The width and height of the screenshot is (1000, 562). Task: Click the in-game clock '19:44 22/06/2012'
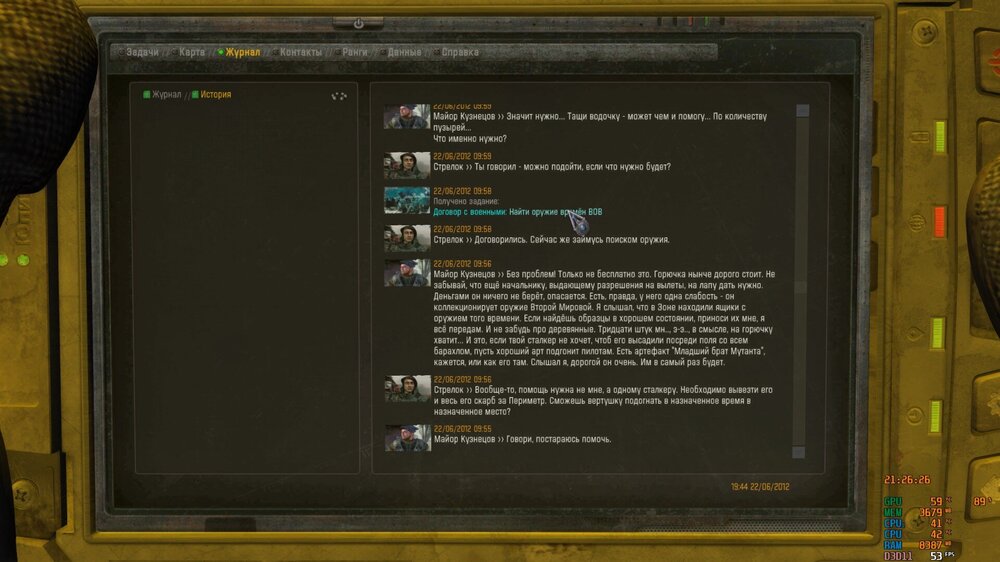760,487
